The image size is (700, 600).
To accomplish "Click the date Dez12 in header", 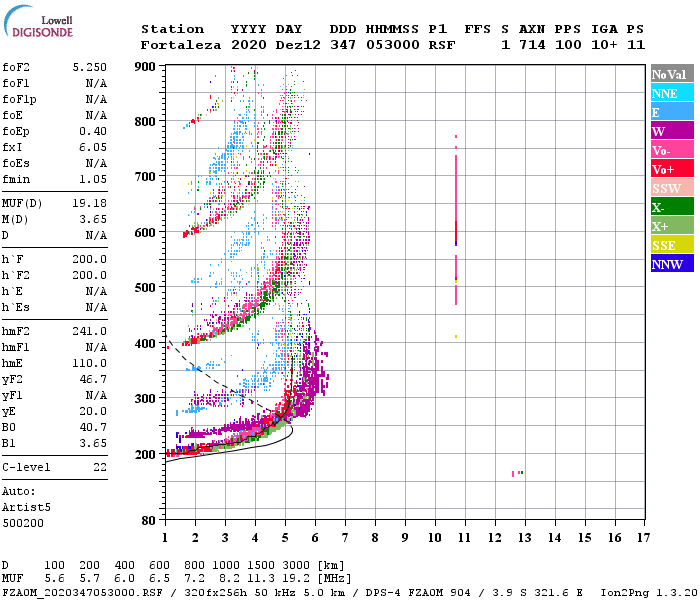I will coord(298,45).
